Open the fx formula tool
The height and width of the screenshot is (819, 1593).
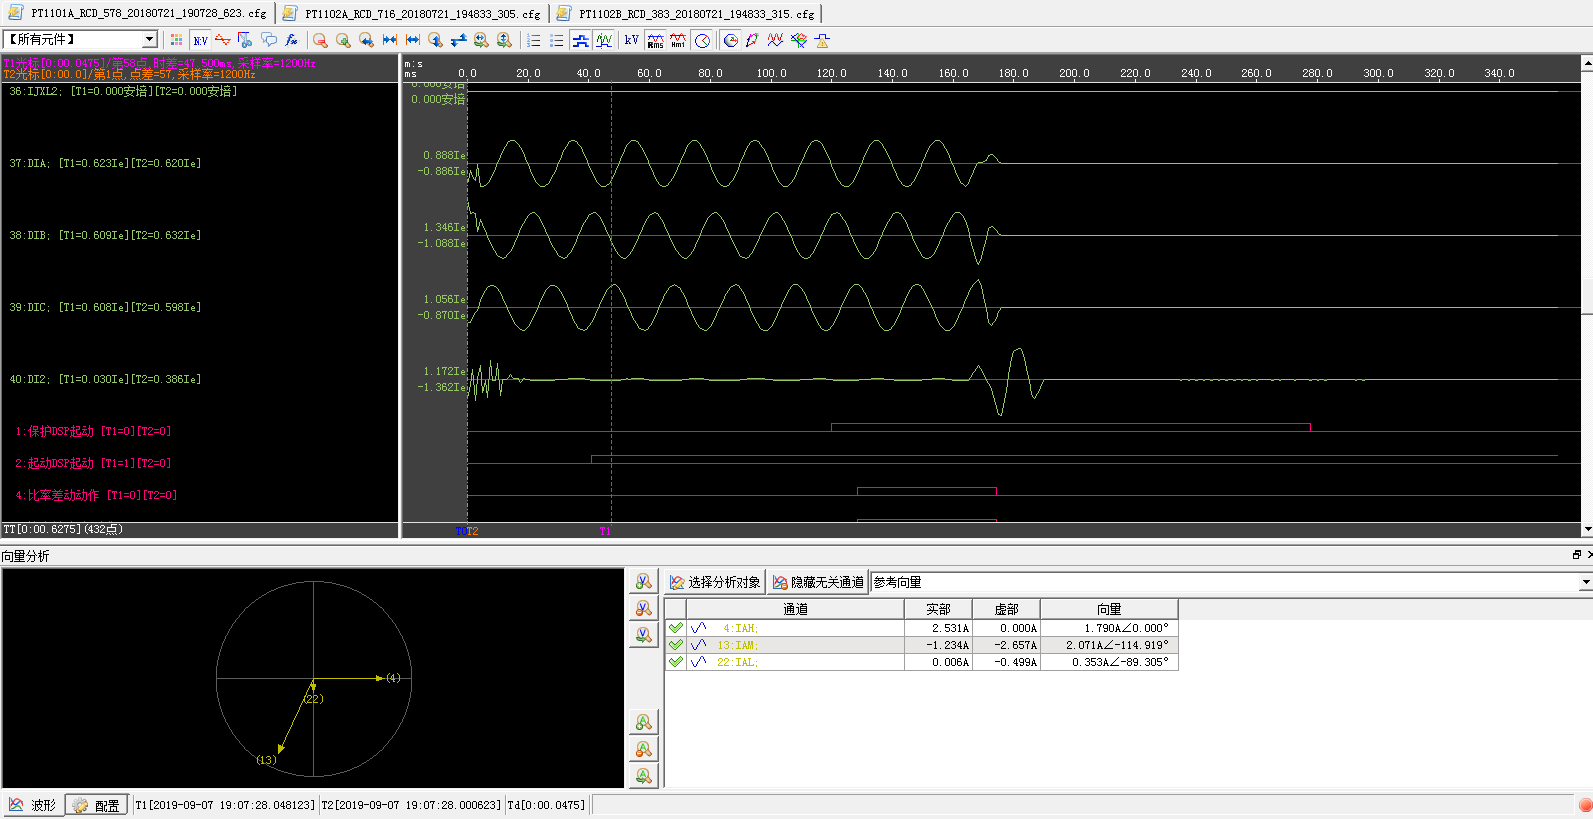[x=291, y=40]
